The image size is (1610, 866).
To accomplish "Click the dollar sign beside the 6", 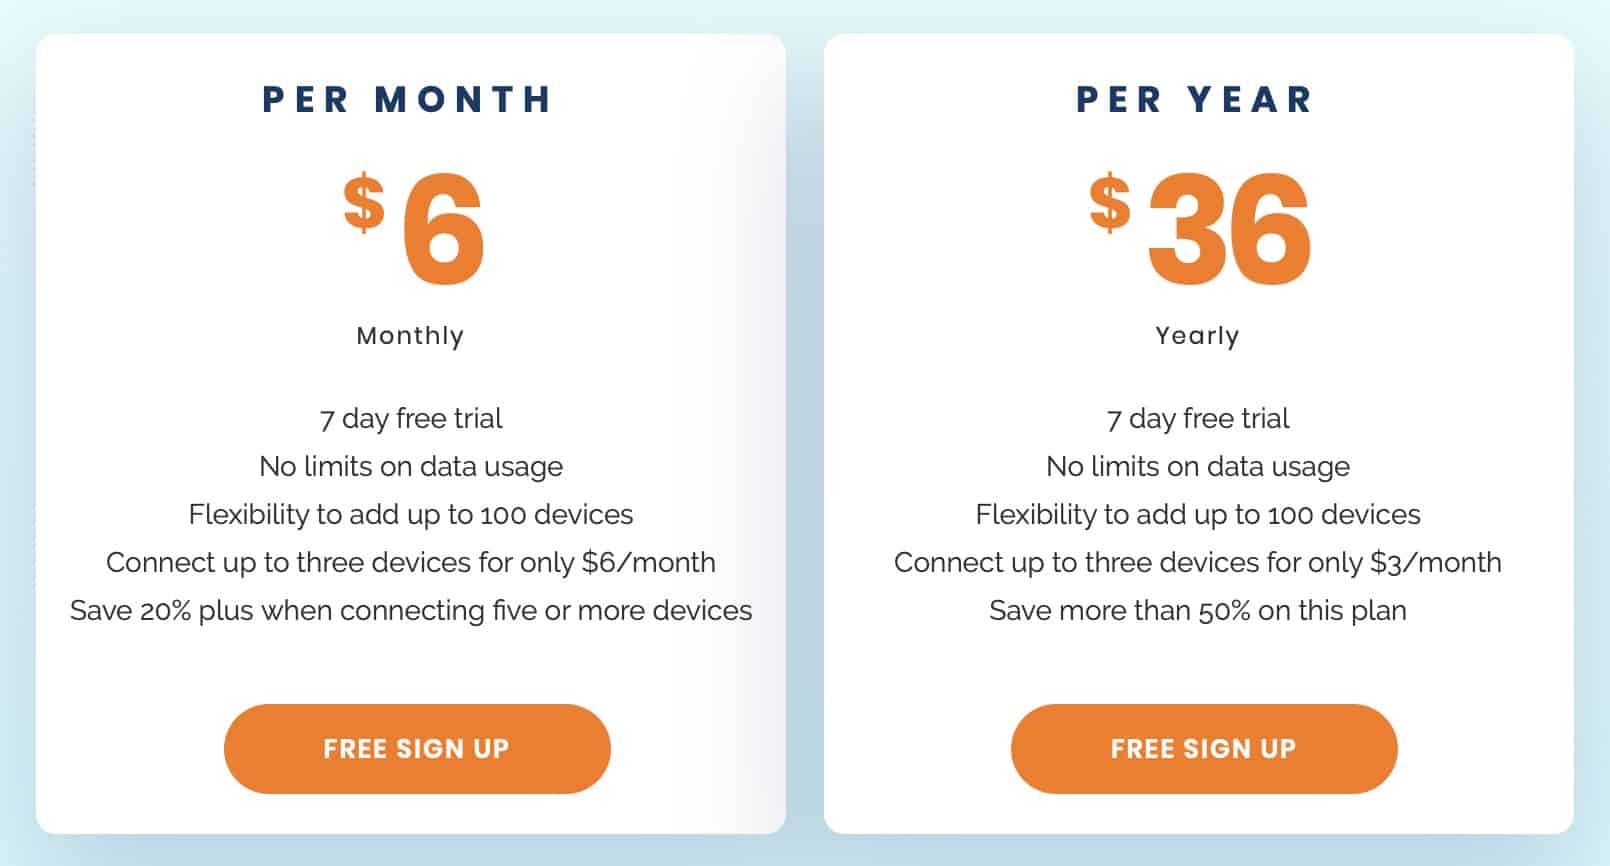I will (x=364, y=203).
